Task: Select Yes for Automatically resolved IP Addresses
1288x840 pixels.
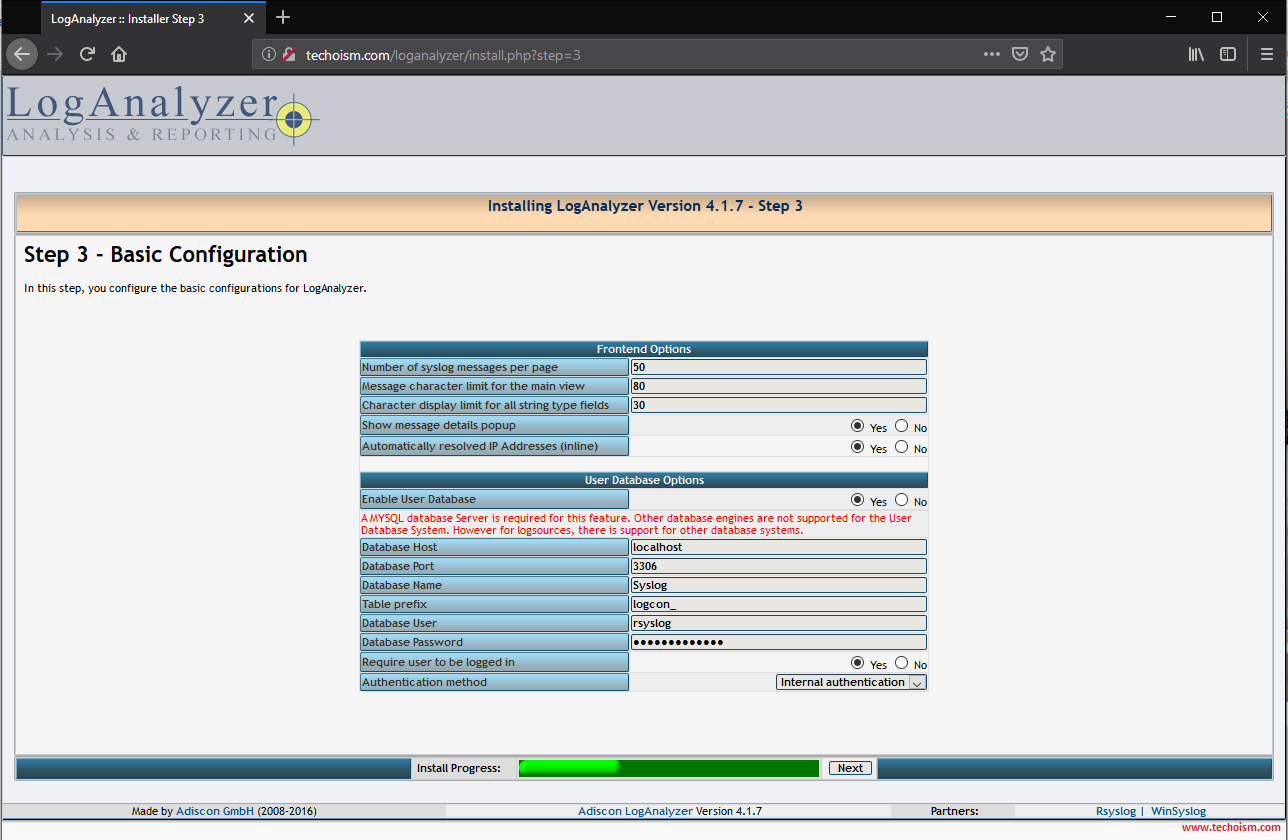Action: coord(857,447)
